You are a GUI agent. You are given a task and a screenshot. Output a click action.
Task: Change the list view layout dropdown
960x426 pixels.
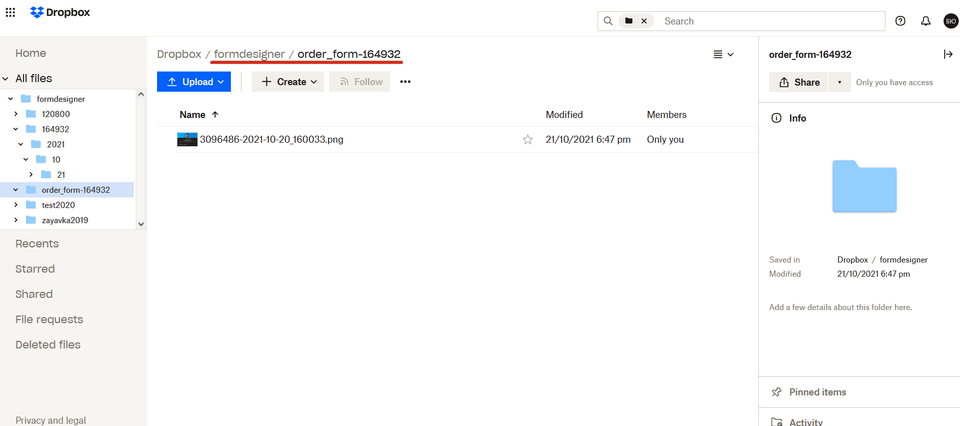pyautogui.click(x=723, y=54)
